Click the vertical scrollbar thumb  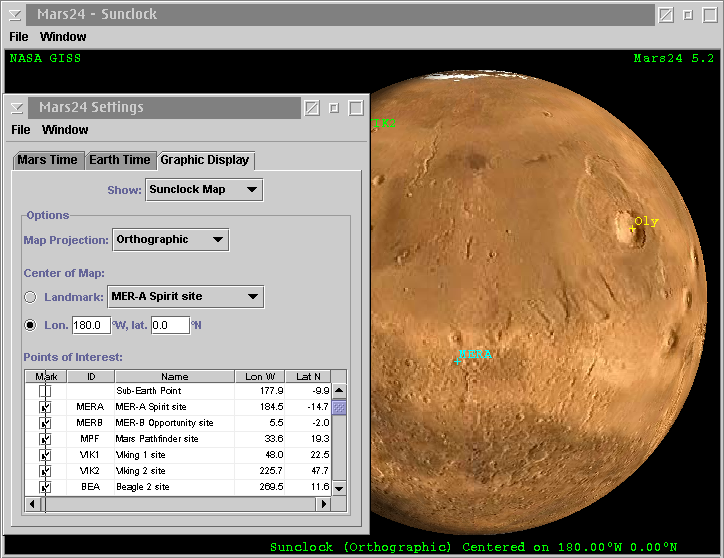339,408
